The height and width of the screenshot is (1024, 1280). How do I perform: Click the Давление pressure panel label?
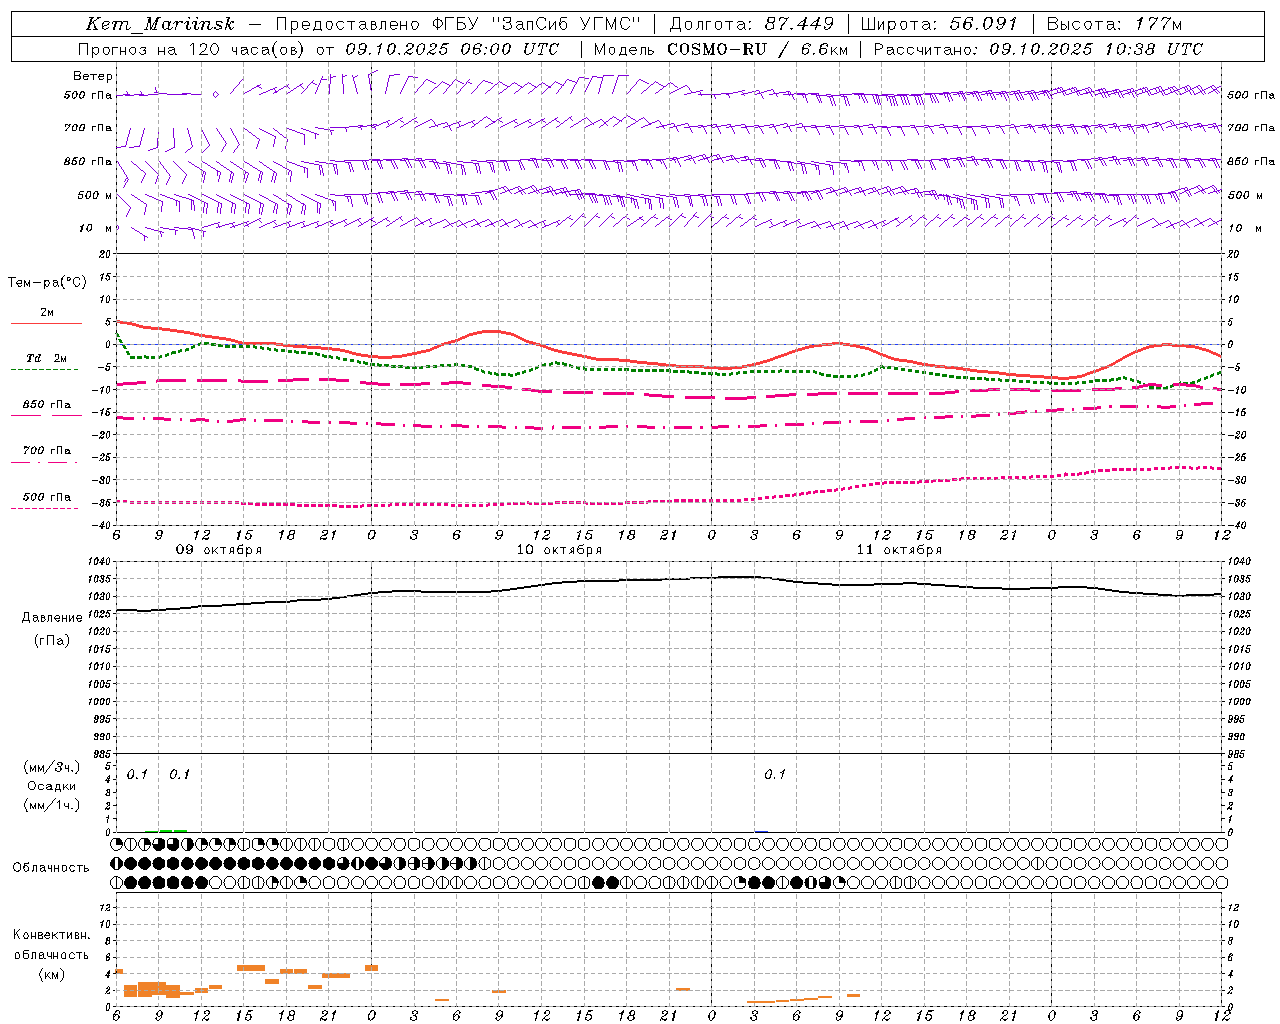[52, 618]
